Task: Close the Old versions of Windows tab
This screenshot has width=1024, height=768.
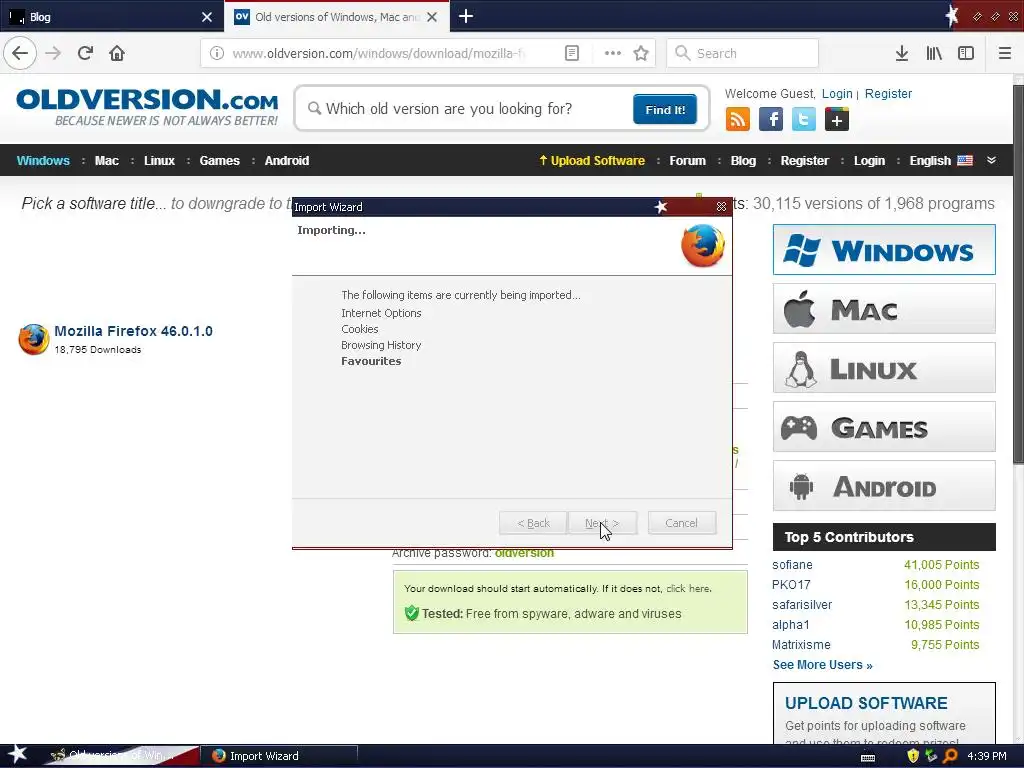Action: 432,17
